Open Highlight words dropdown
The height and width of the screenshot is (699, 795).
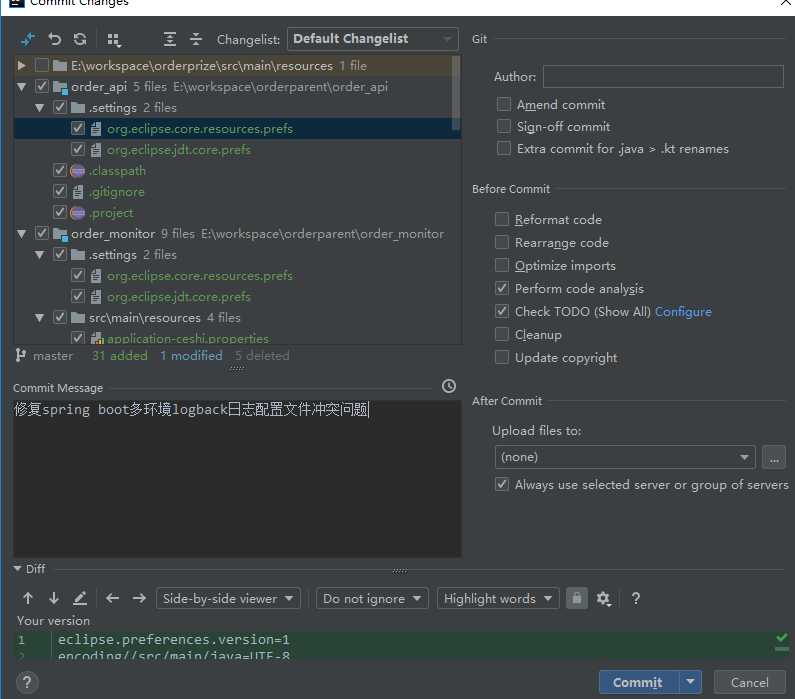(x=498, y=599)
